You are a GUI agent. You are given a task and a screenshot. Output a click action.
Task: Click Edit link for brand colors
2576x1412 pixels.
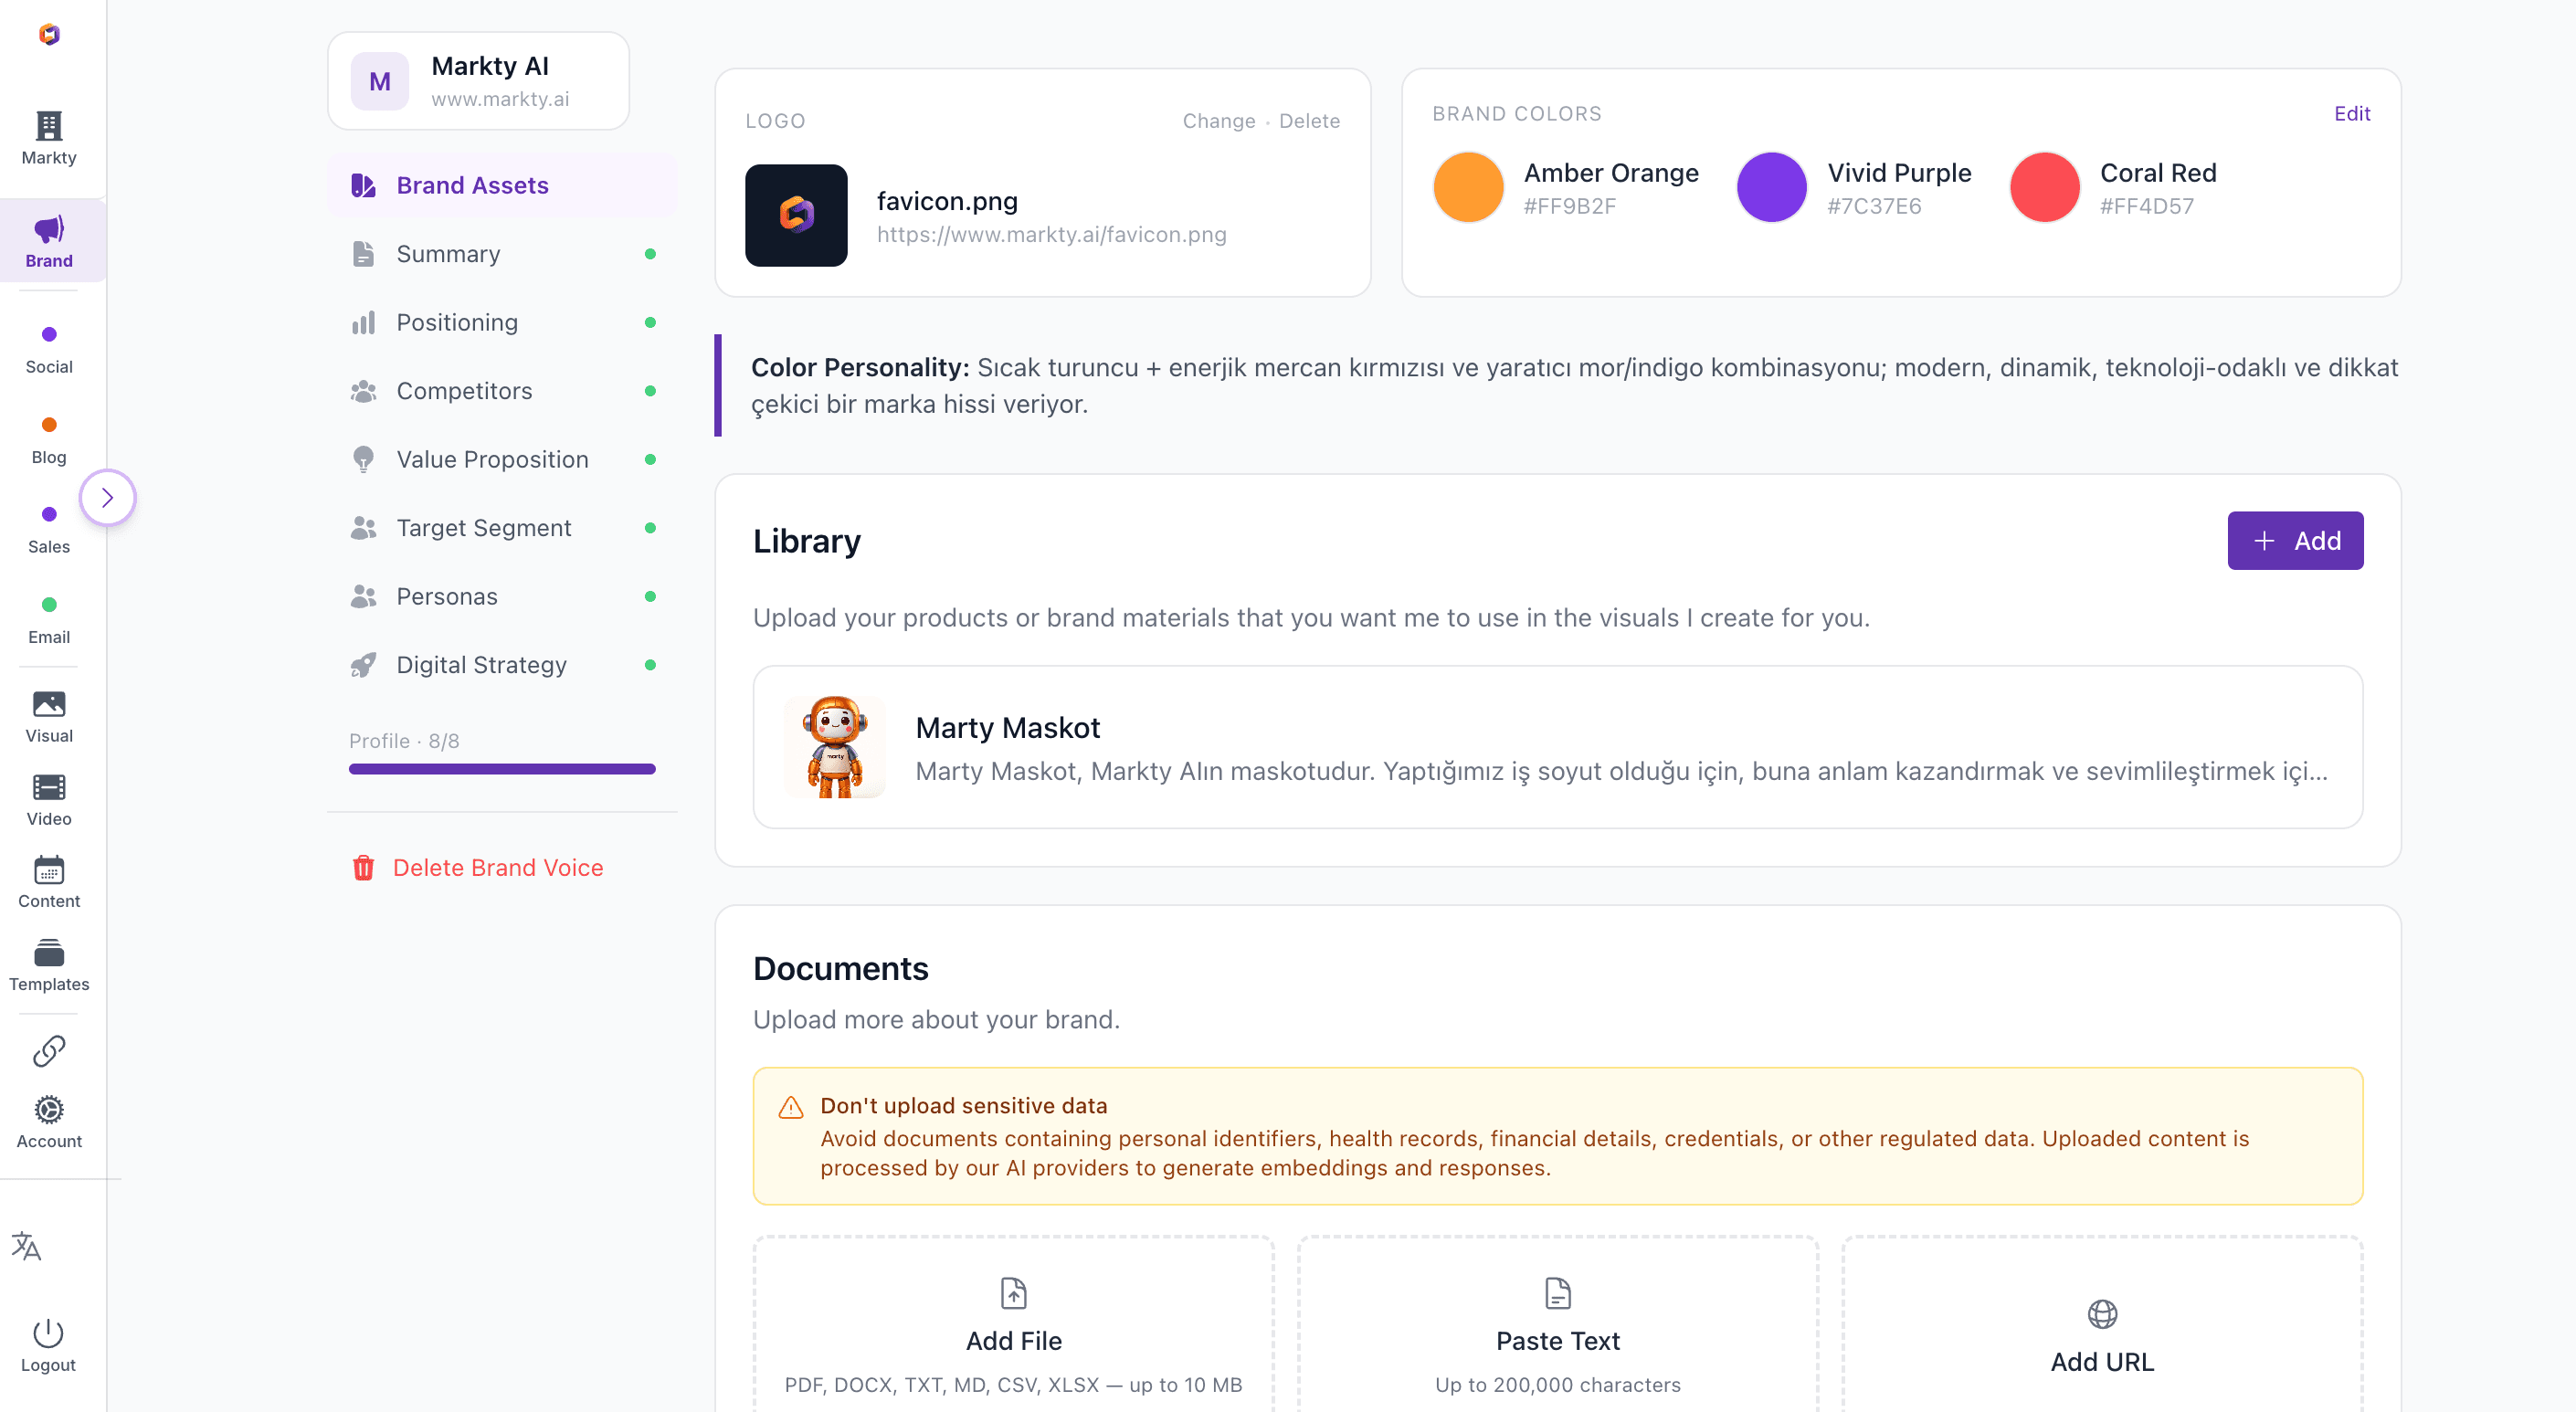(x=2351, y=114)
